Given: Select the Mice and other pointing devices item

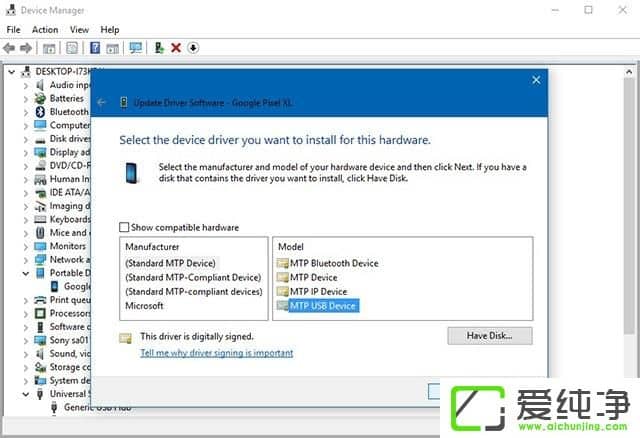Looking at the screenshot, I should click(x=69, y=233).
